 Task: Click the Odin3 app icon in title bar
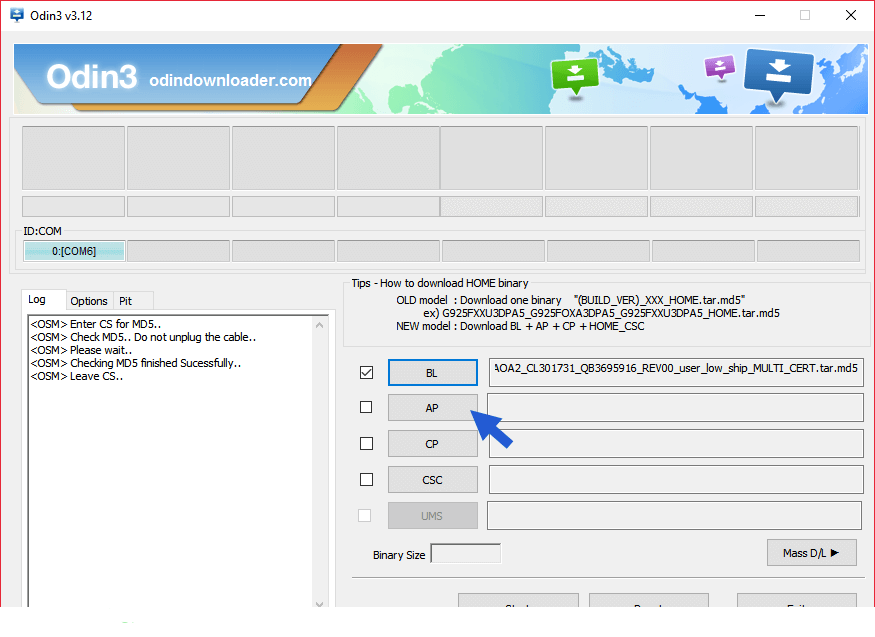(x=17, y=15)
